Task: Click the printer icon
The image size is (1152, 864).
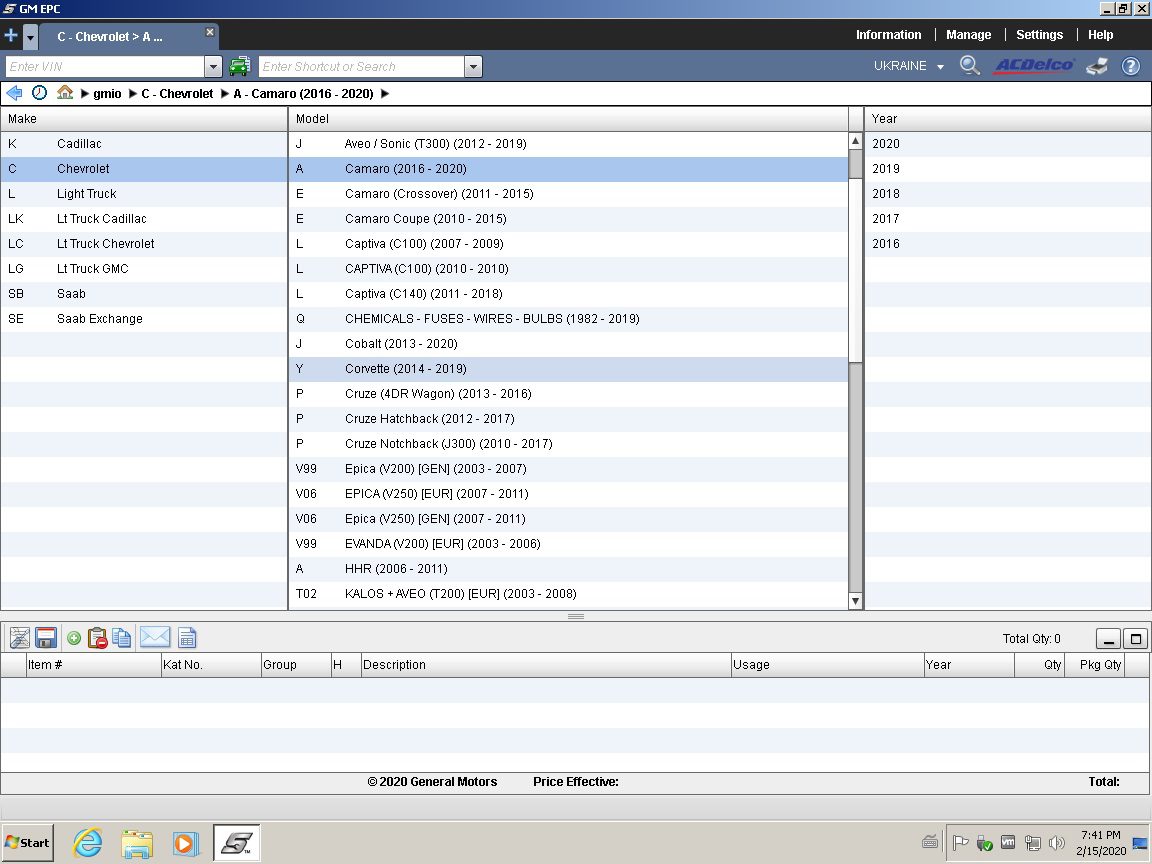Action: click(1097, 66)
